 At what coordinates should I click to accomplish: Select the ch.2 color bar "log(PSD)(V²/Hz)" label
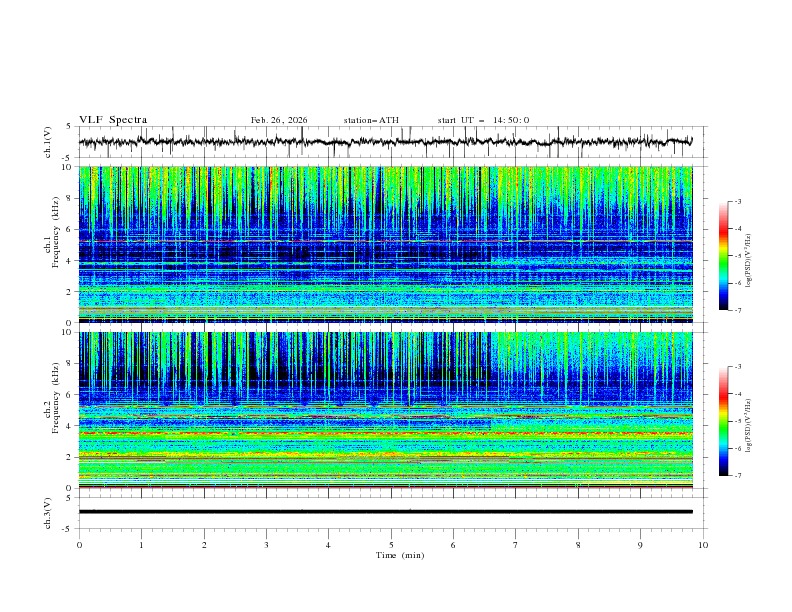tap(749, 425)
